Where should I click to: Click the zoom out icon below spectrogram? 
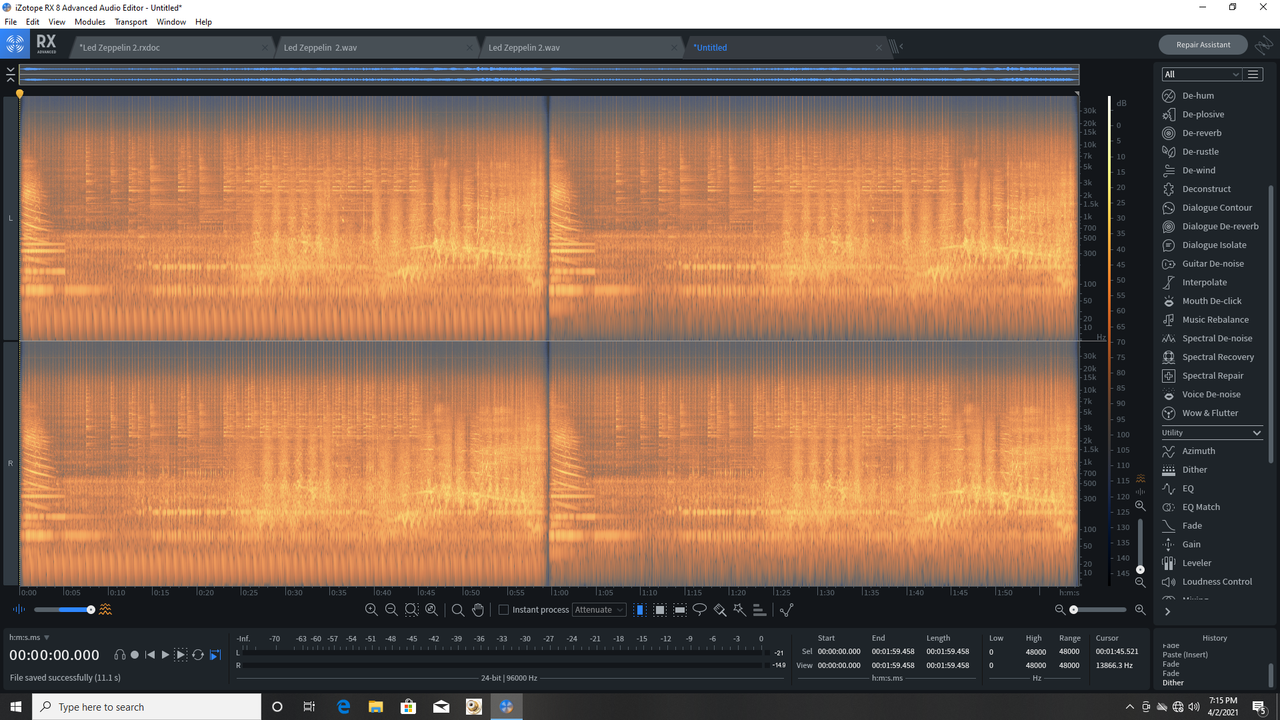coord(391,610)
